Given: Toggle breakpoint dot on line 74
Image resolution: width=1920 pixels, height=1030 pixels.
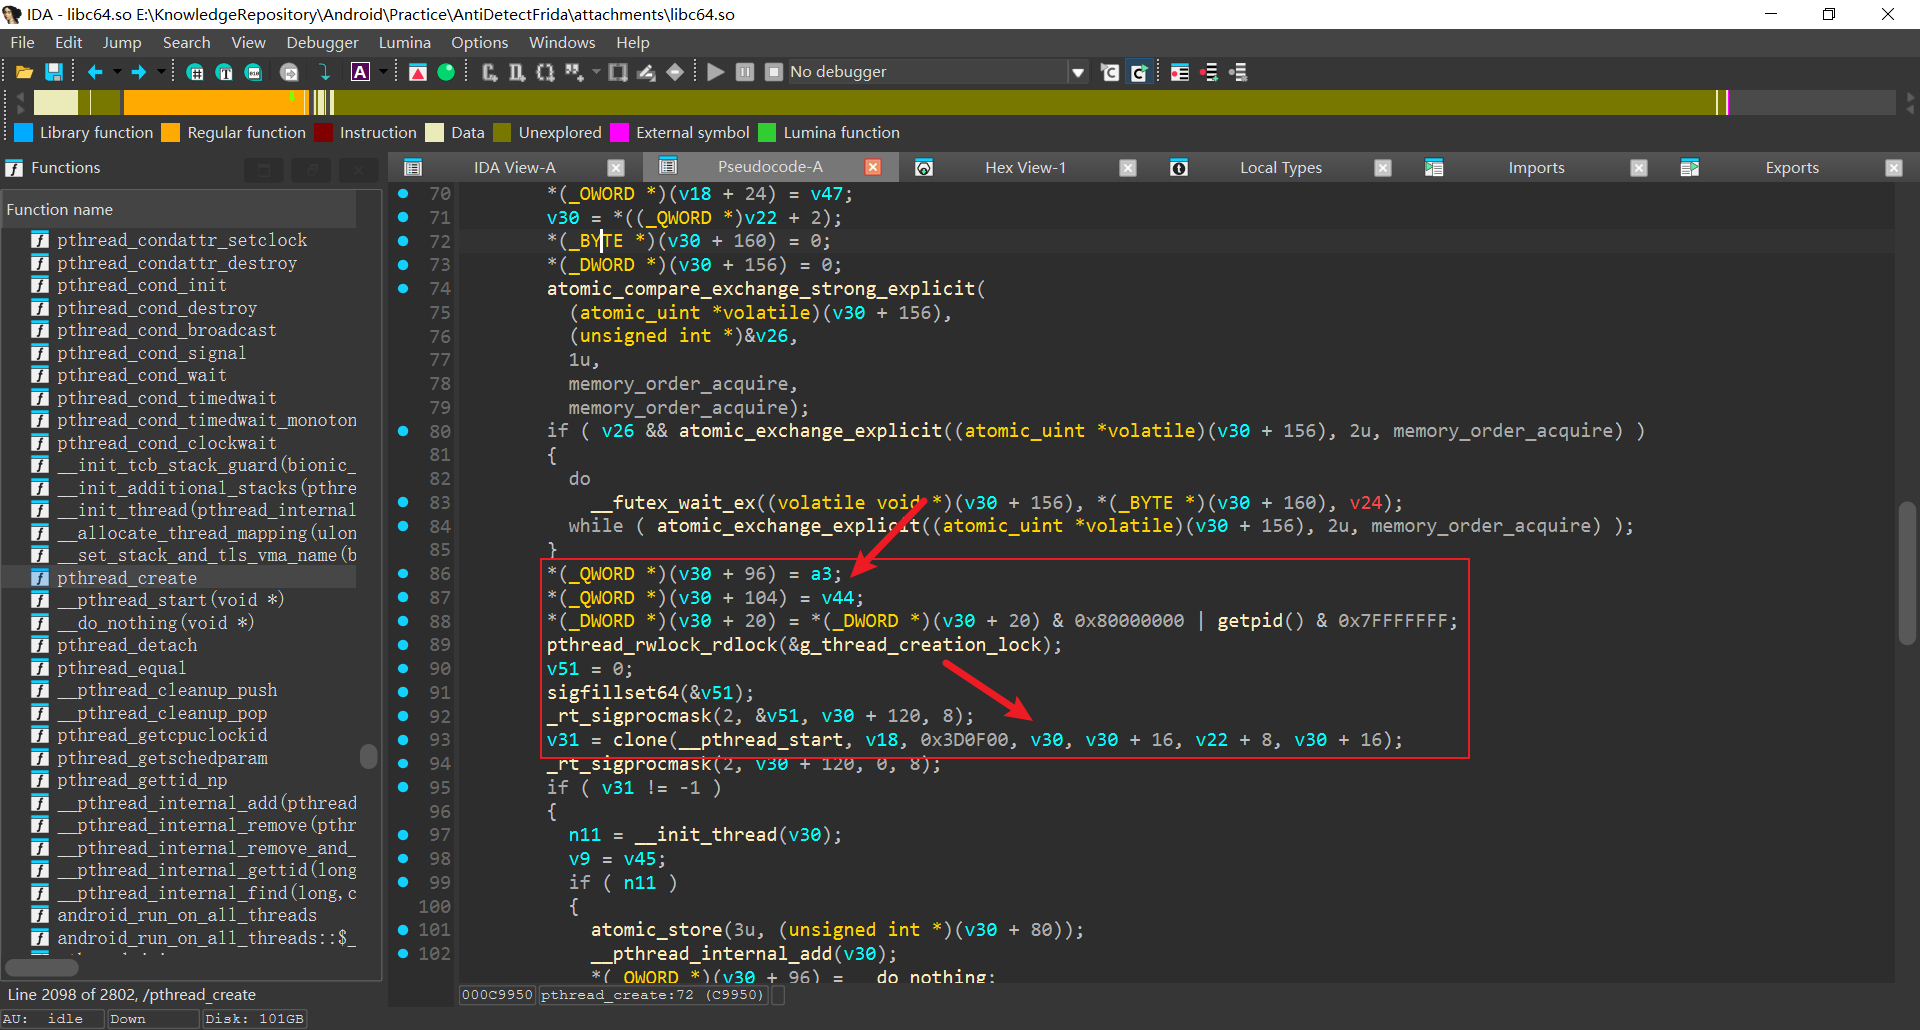Looking at the screenshot, I should [403, 289].
